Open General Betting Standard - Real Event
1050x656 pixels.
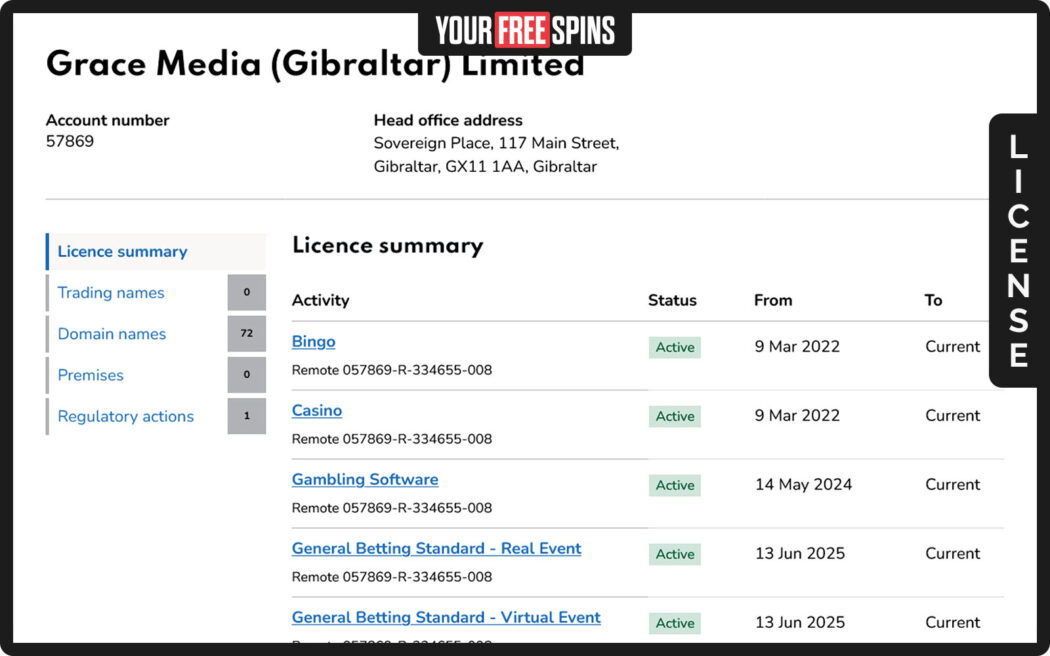click(436, 548)
